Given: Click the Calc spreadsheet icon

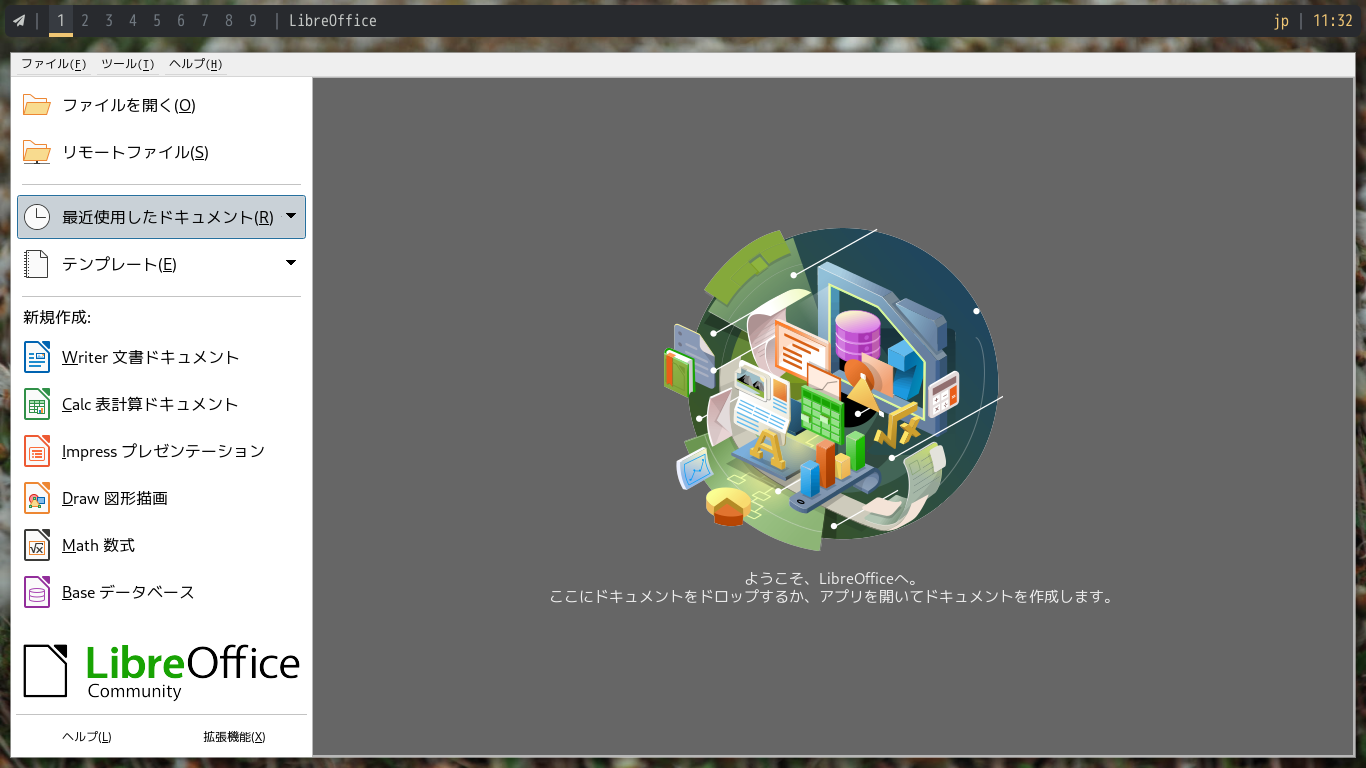Looking at the screenshot, I should pos(37,404).
